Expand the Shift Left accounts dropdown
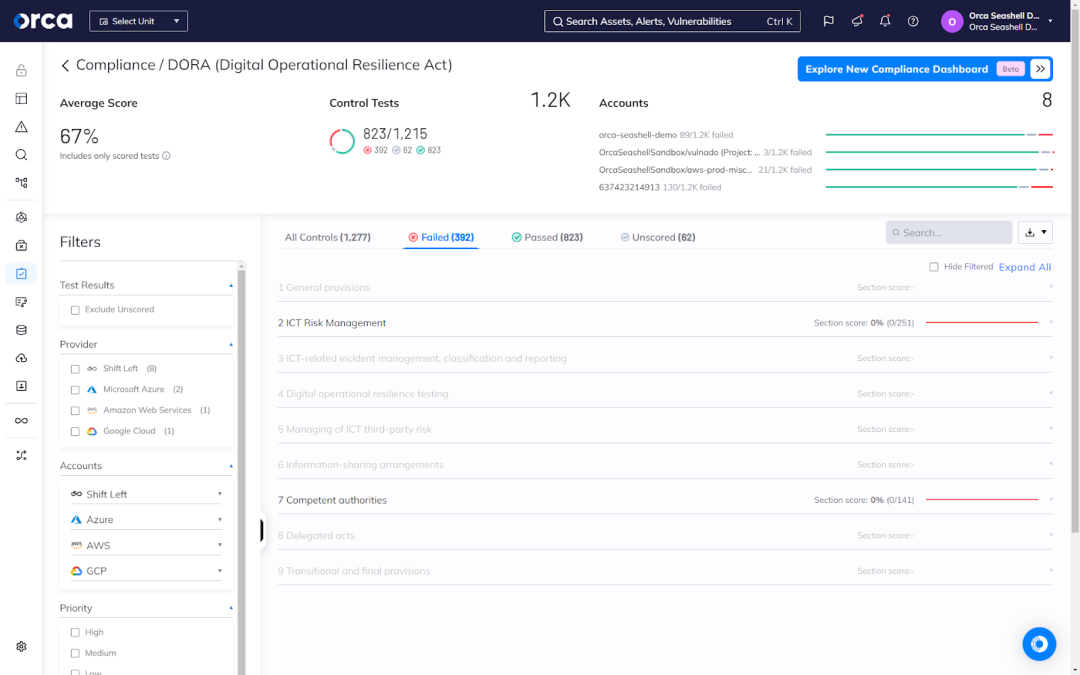Image resolution: width=1080 pixels, height=675 pixels. coord(146,494)
